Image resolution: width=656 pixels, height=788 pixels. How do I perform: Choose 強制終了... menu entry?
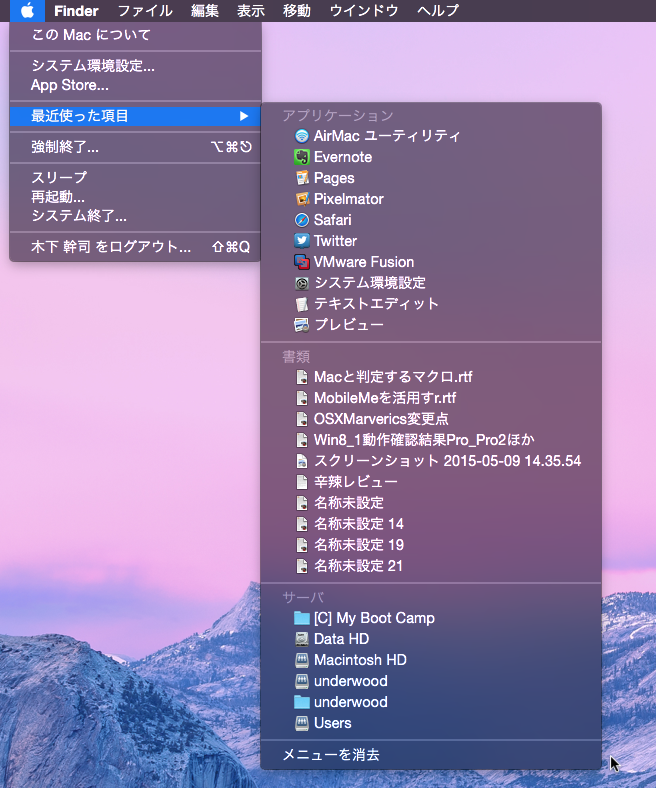click(x=135, y=147)
